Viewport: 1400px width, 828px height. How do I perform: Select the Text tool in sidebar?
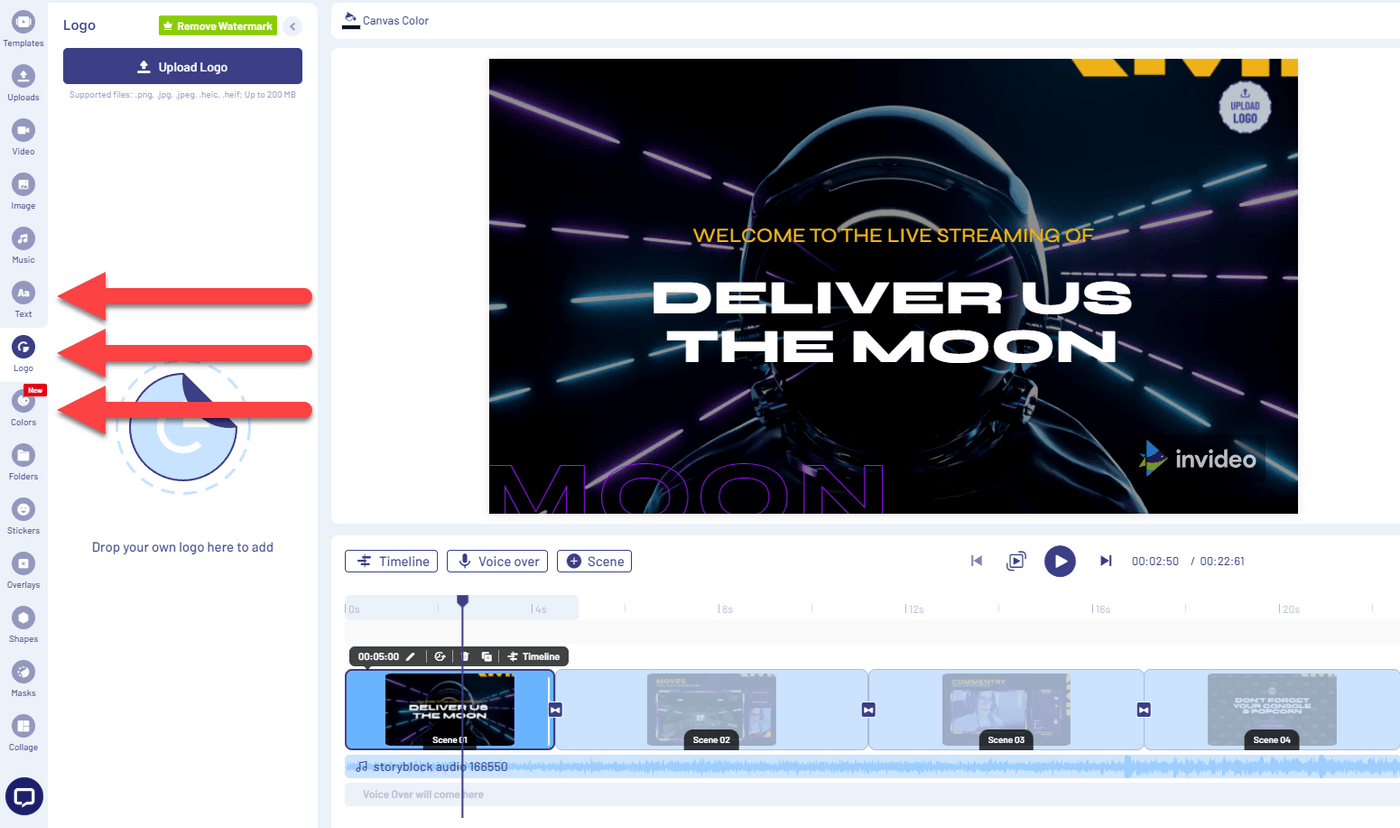tap(23, 298)
